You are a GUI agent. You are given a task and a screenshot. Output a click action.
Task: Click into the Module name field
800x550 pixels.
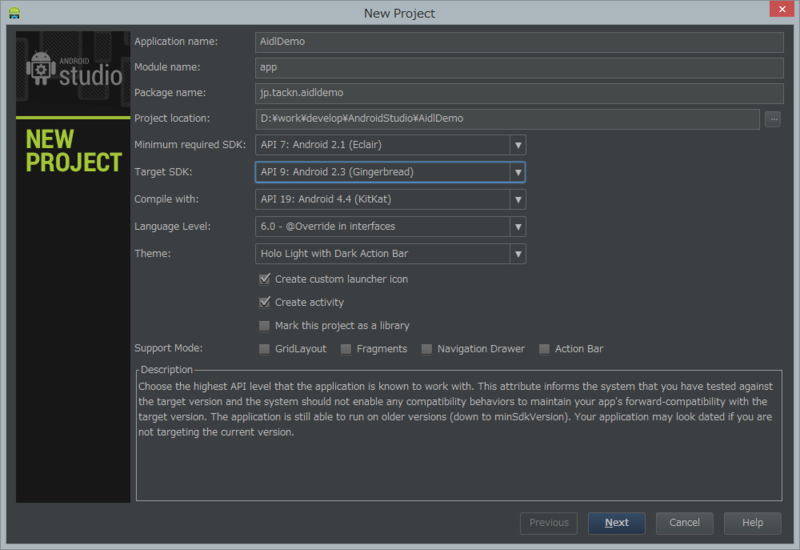[x=519, y=67]
